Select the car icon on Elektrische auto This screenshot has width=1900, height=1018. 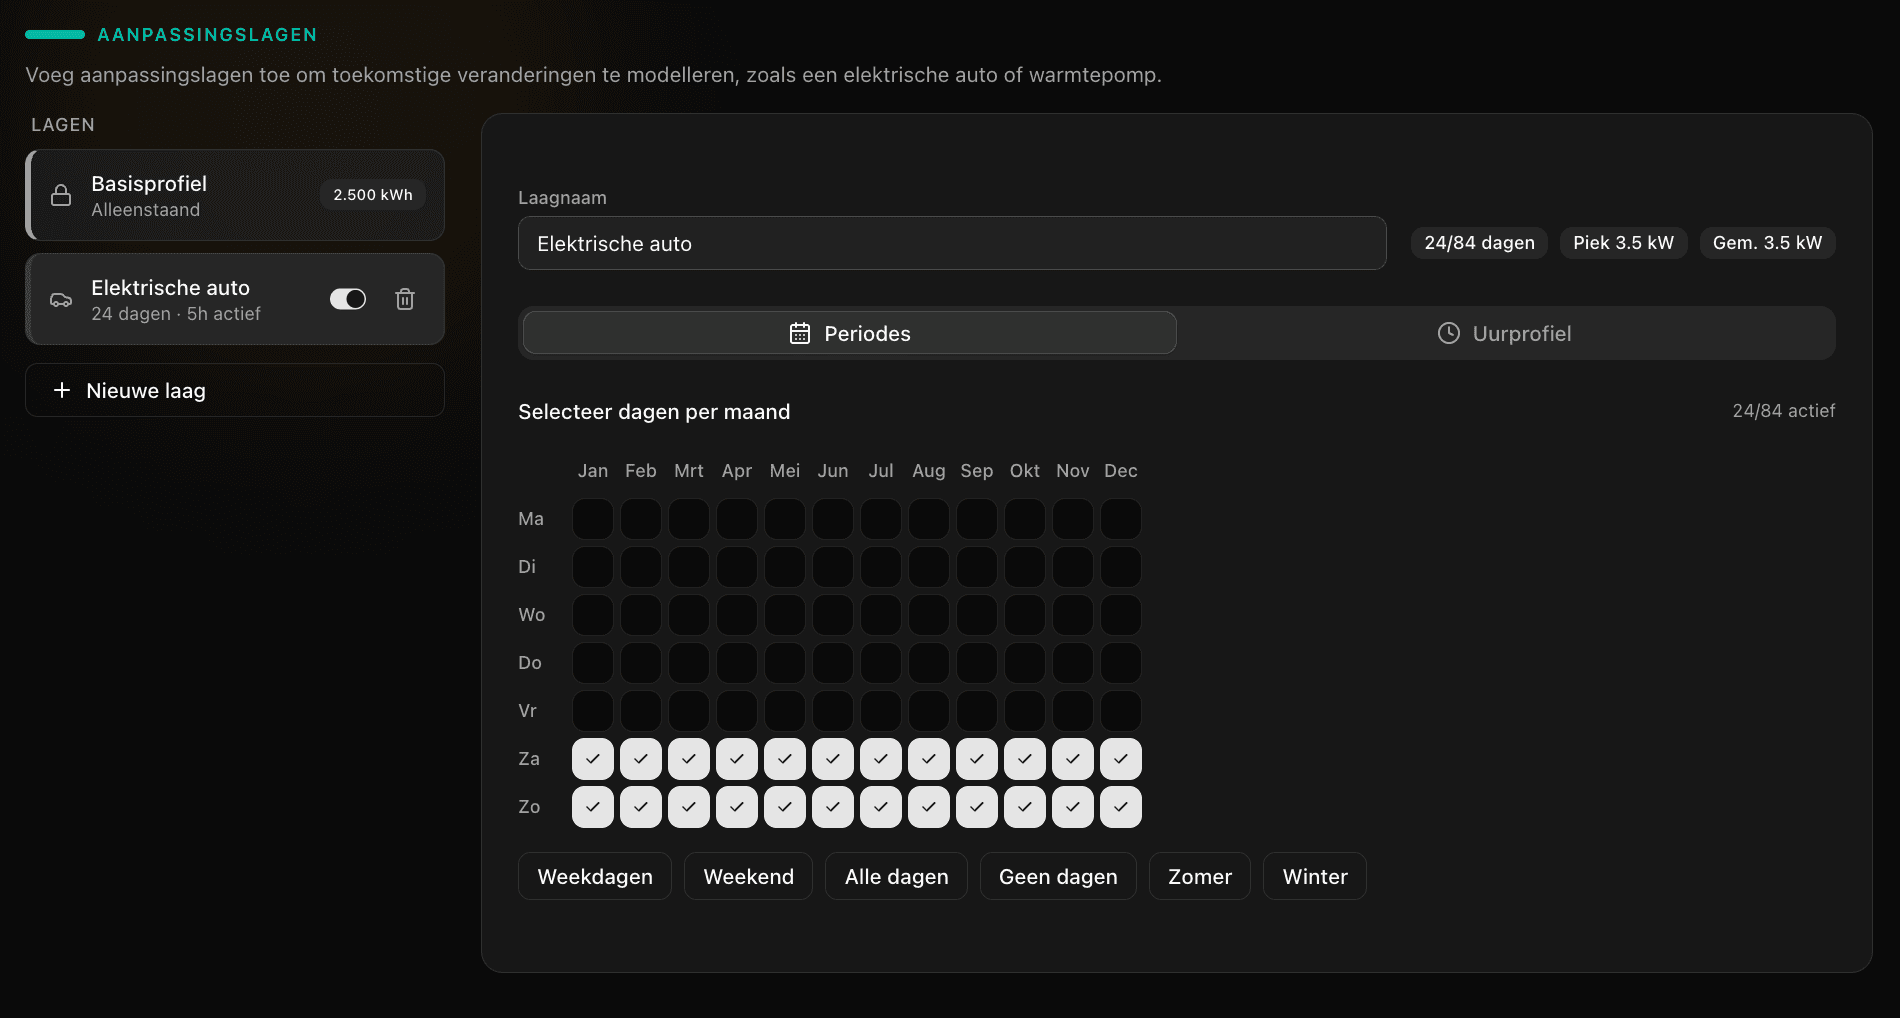(61, 298)
